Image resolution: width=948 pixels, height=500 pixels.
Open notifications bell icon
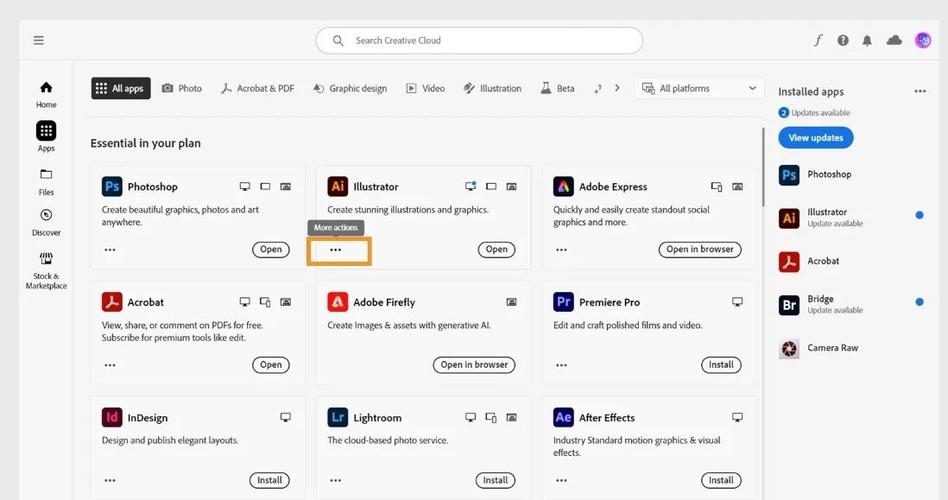pos(867,40)
